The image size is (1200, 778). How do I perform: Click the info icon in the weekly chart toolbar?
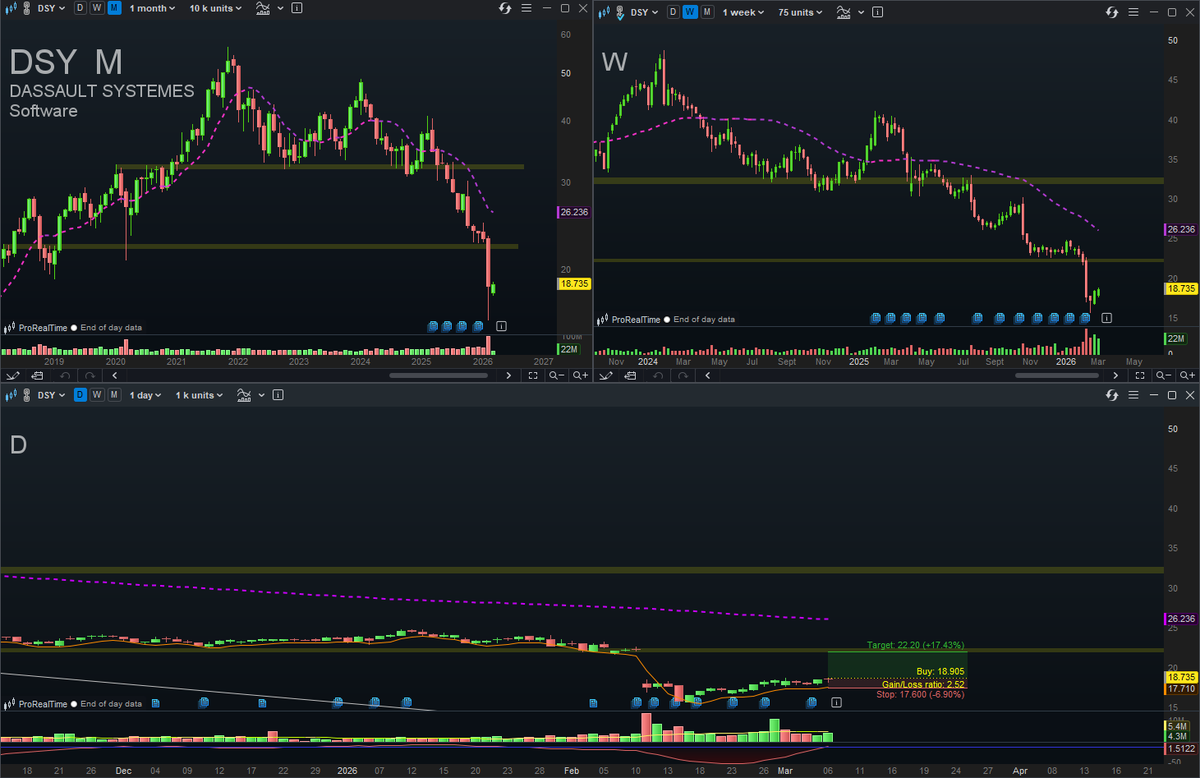(879, 13)
